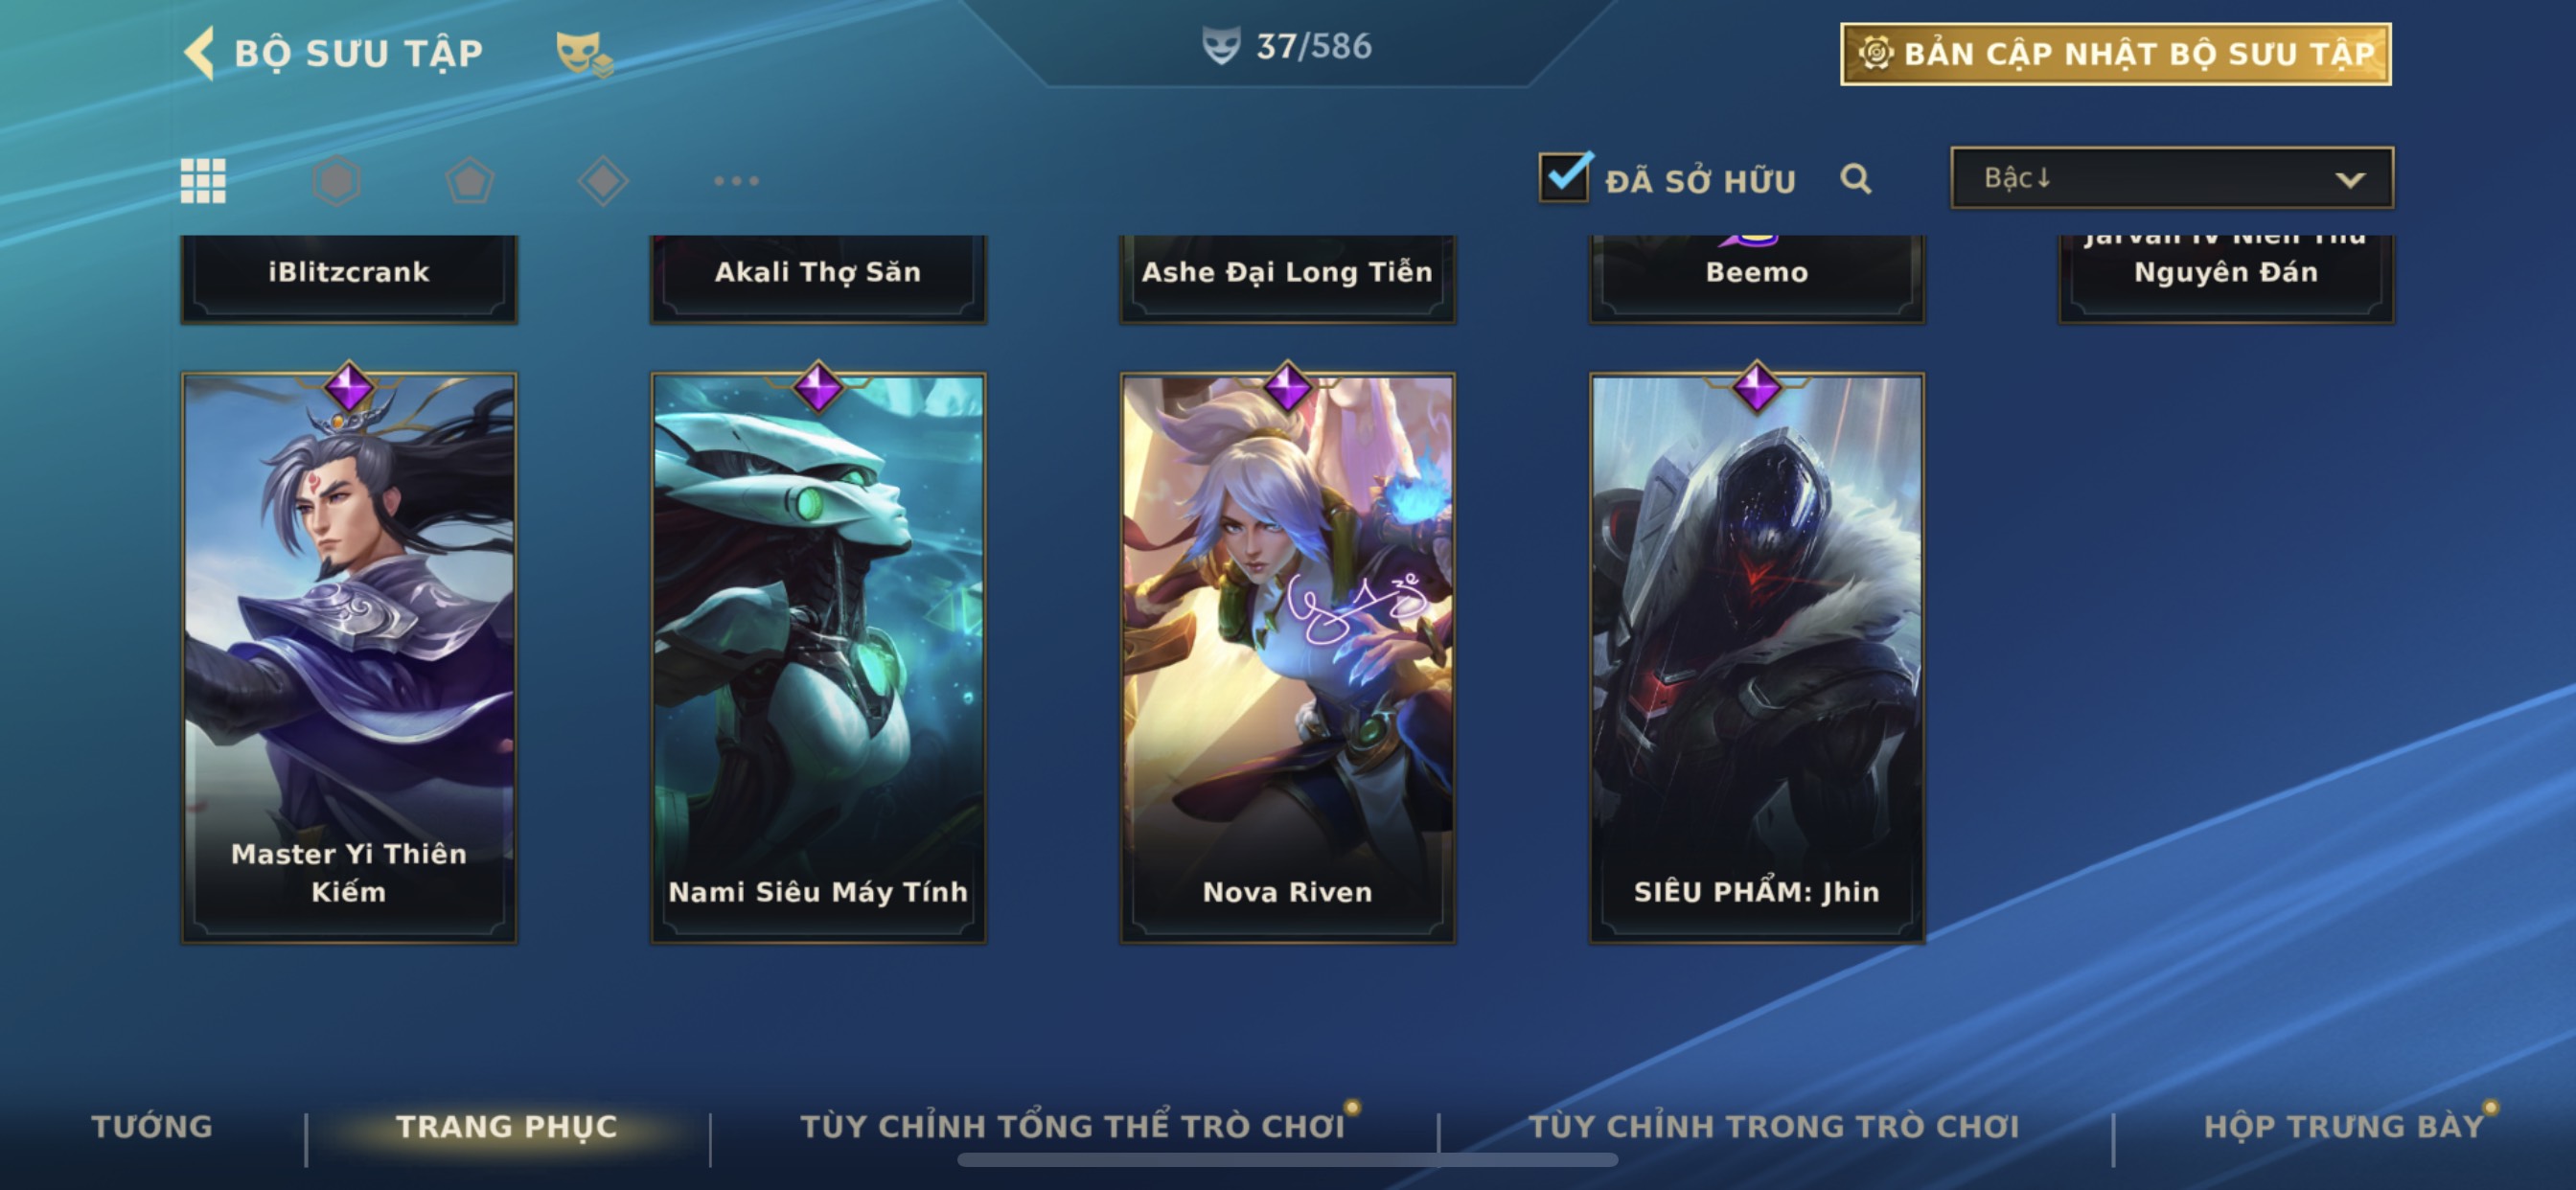Open the magnifier search icon
Viewport: 2576px width, 1190px height.
[x=1856, y=179]
